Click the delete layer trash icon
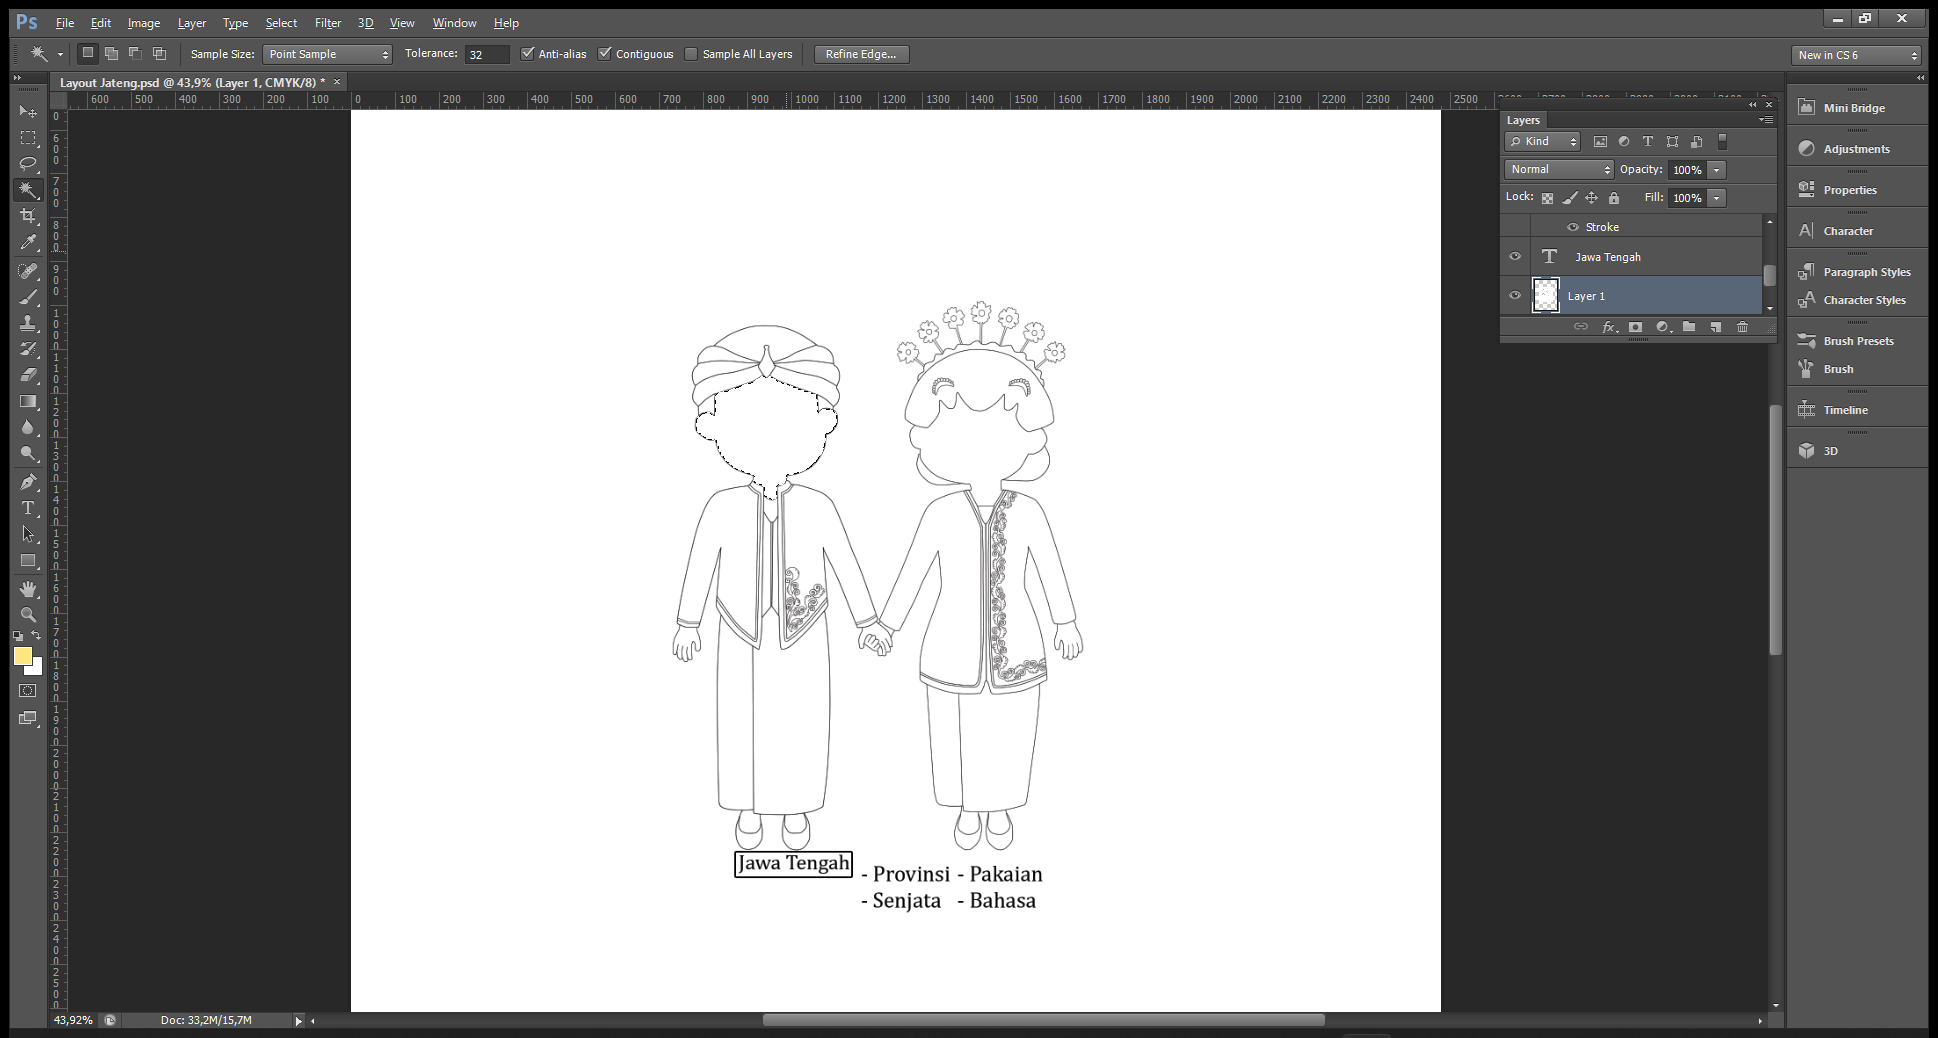 1742,327
